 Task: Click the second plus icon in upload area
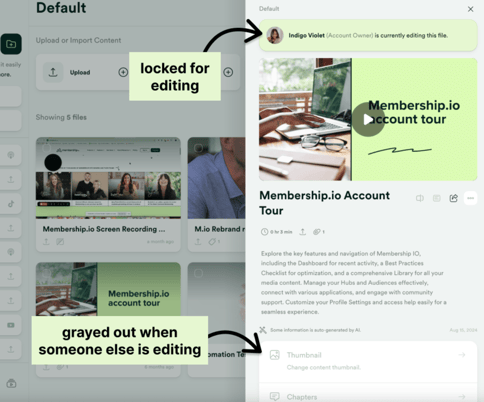coord(228,72)
